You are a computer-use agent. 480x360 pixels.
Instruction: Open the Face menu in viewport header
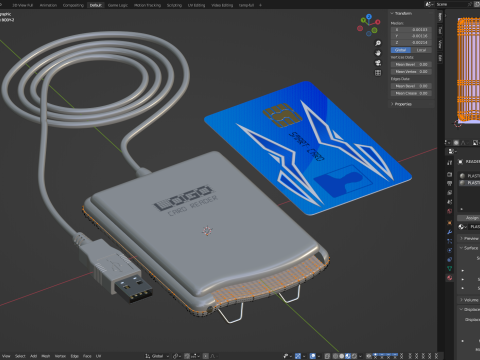pyautogui.click(x=87, y=356)
